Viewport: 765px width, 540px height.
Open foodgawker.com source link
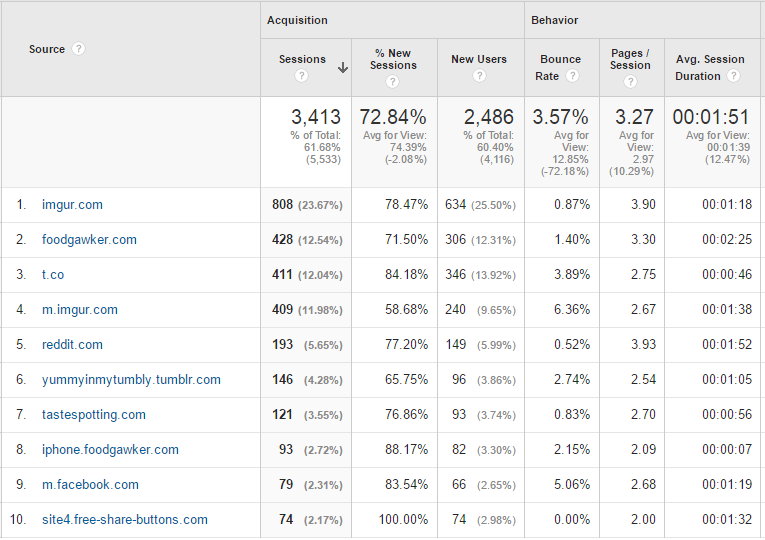pyautogui.click(x=89, y=240)
